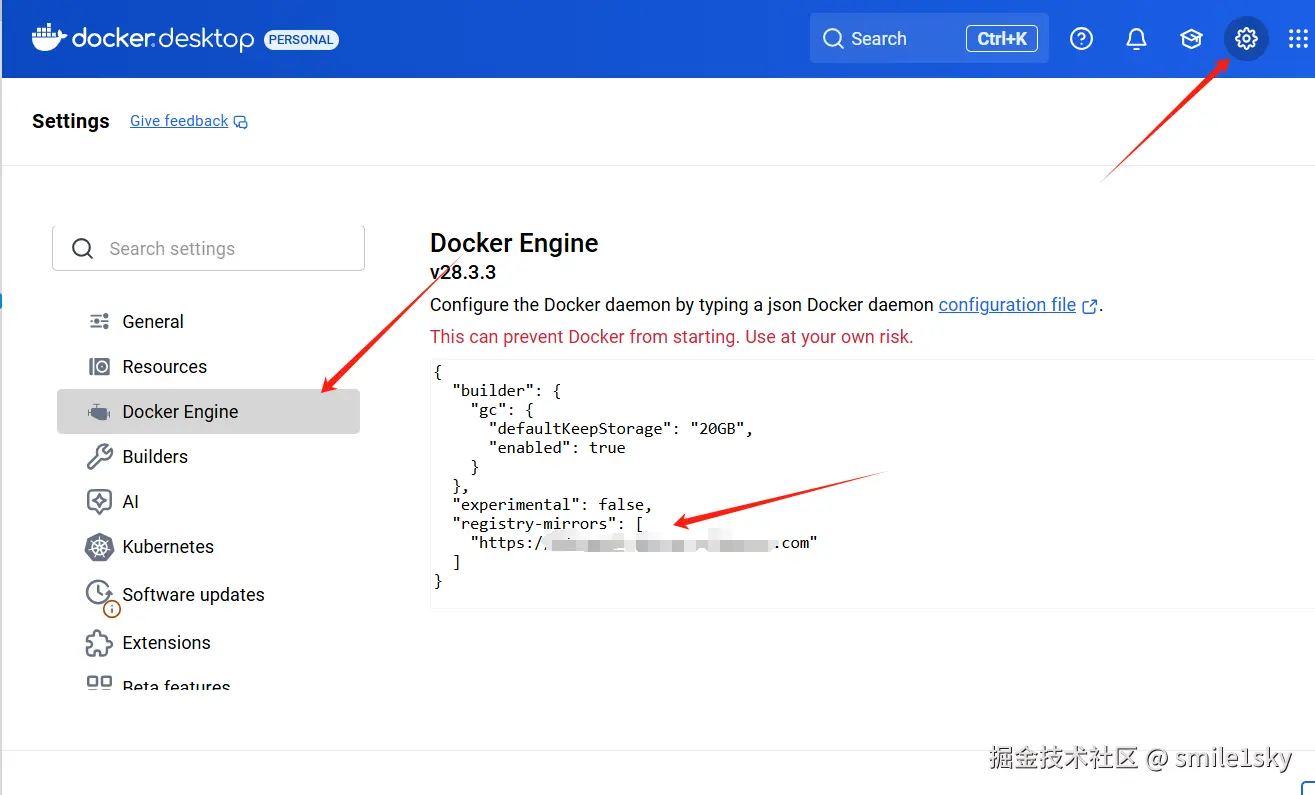Click the Ctrl+K shortcut badge
The width and height of the screenshot is (1315, 795).
[1001, 39]
